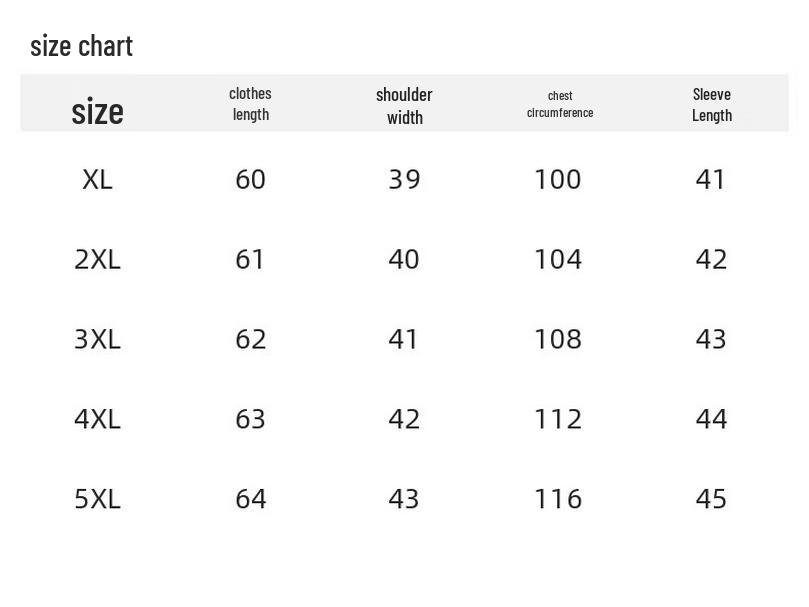Select the "size" column header
The image size is (809, 607).
click(97, 111)
